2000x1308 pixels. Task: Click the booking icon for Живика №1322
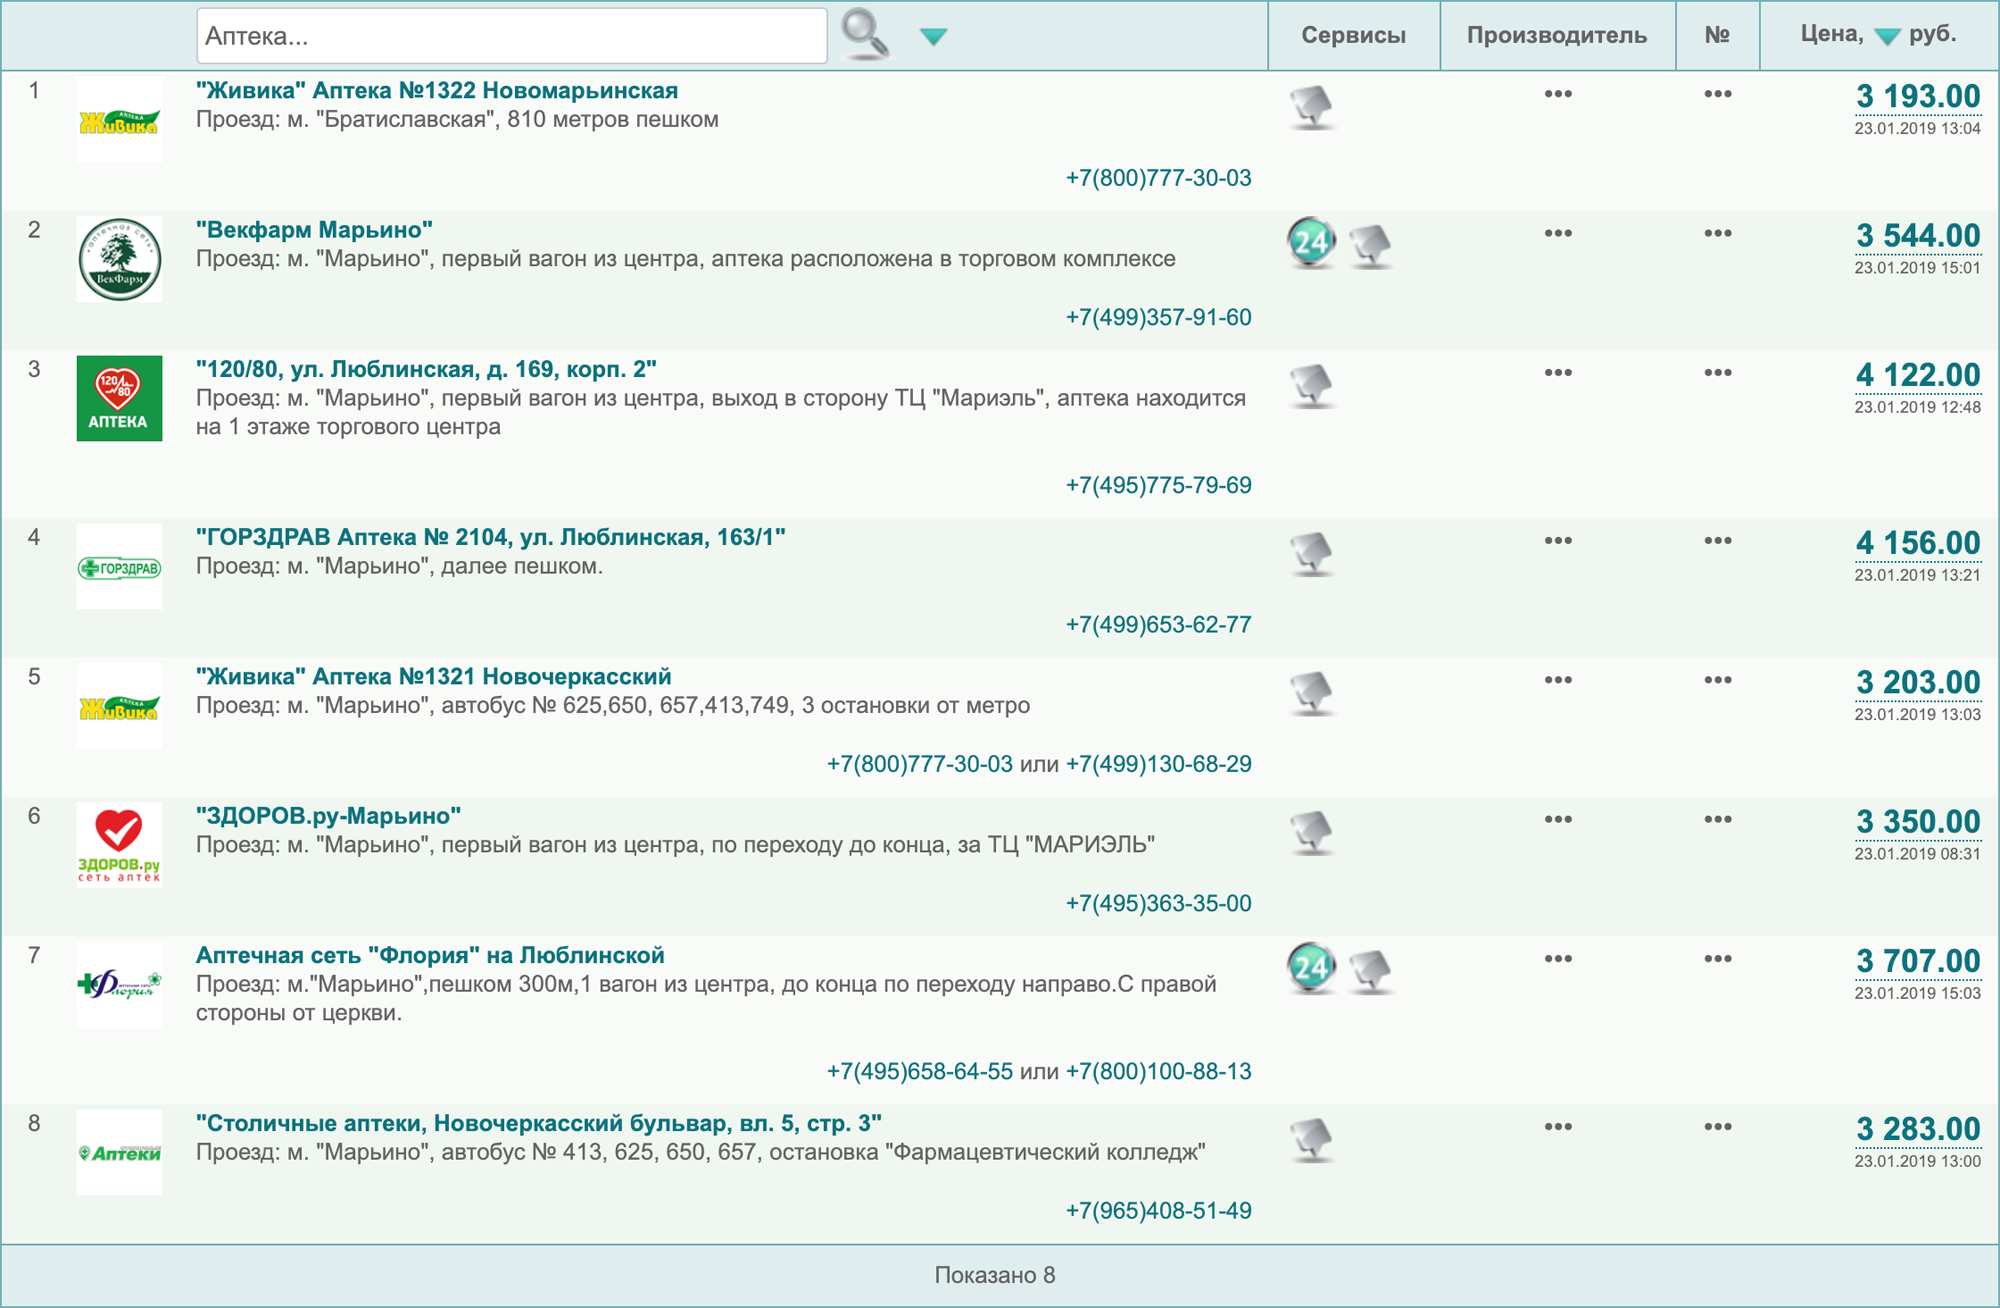point(1311,106)
